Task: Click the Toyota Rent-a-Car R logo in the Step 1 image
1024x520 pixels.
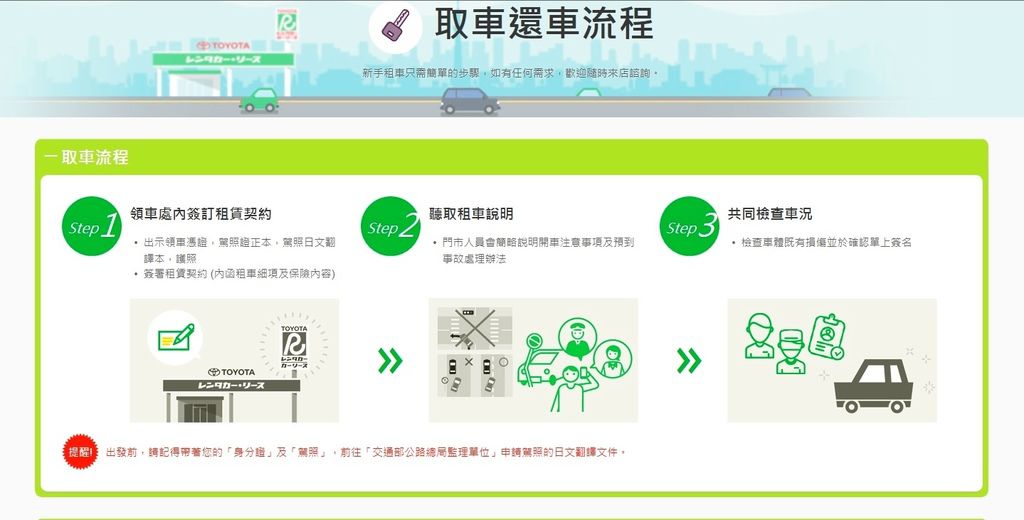Action: coord(294,347)
